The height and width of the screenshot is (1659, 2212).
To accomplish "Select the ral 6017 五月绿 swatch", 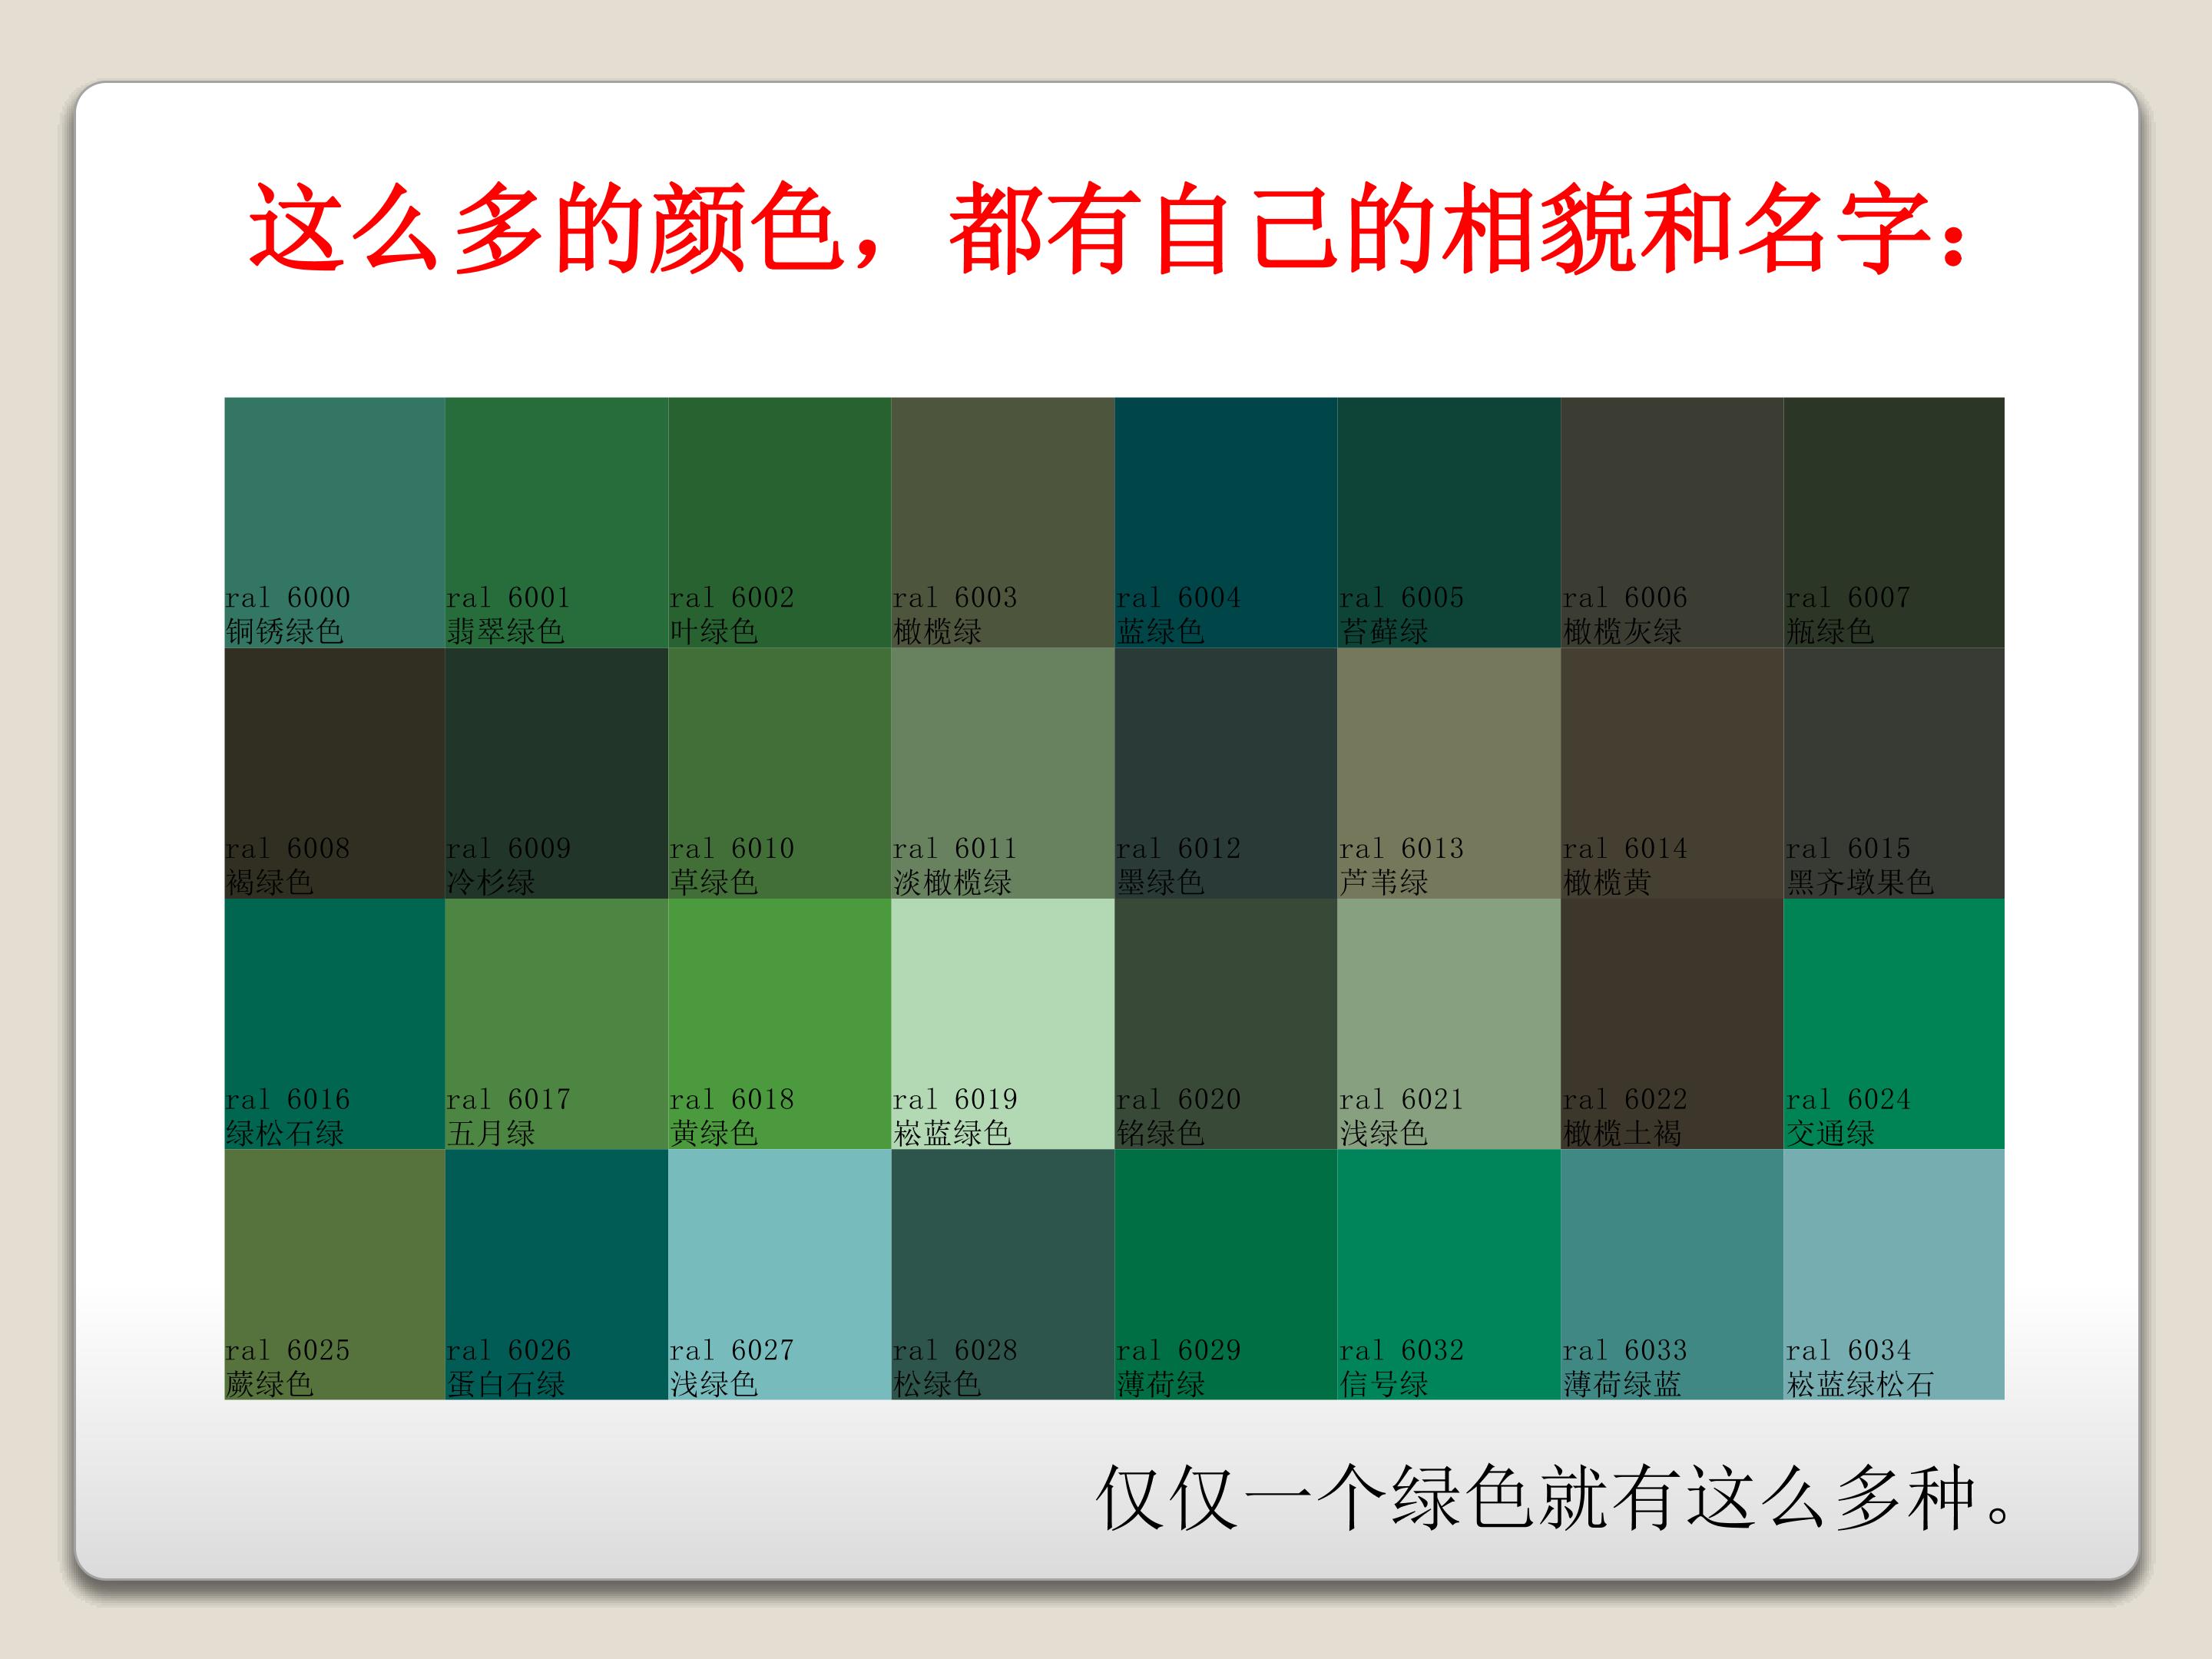I will click(557, 1024).
